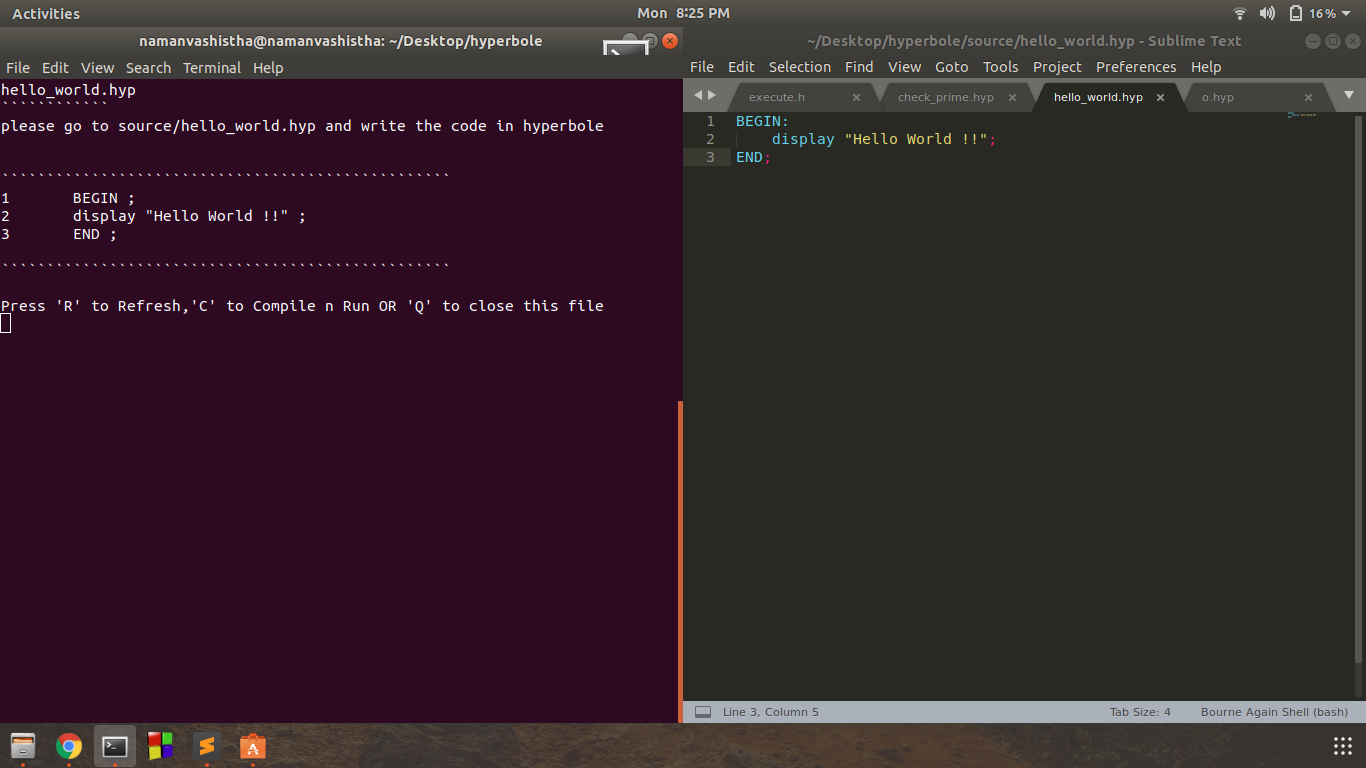Open Ubuntu Software from the dock
This screenshot has height=768, width=1366.
252,746
